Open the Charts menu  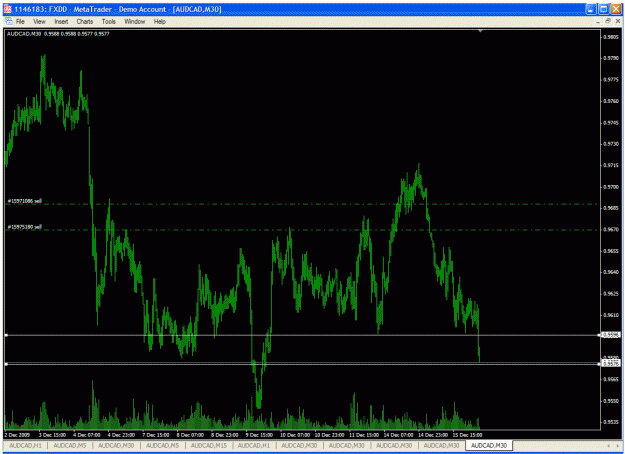(85, 22)
